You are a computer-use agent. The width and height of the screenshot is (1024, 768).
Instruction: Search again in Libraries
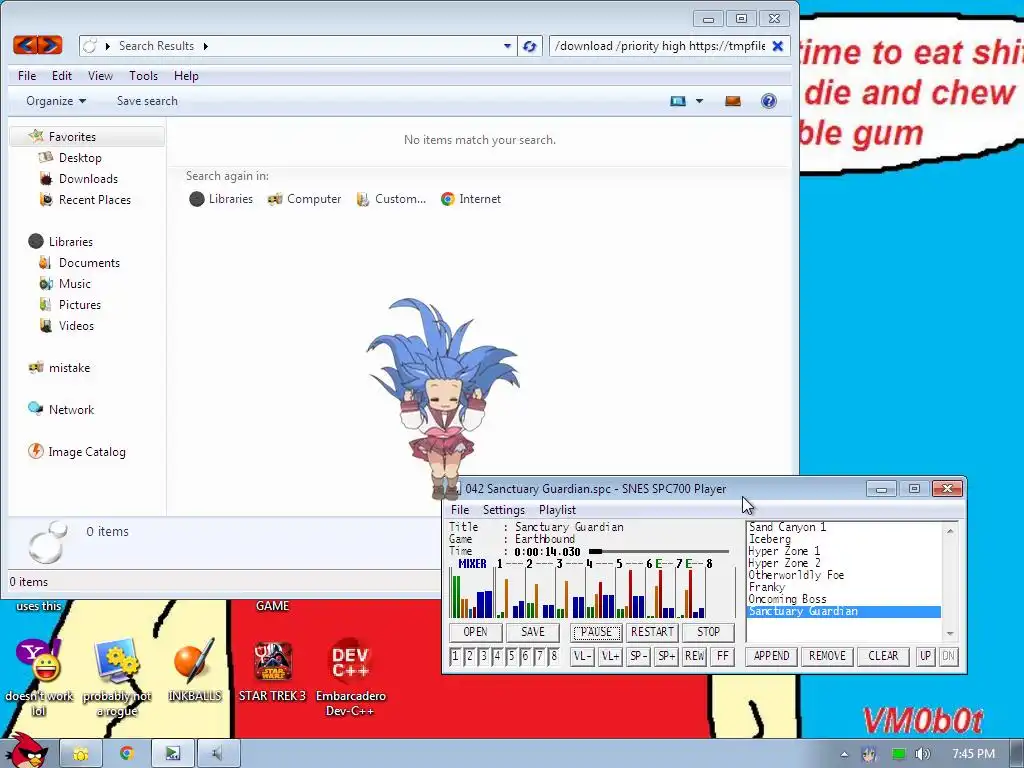pos(221,199)
